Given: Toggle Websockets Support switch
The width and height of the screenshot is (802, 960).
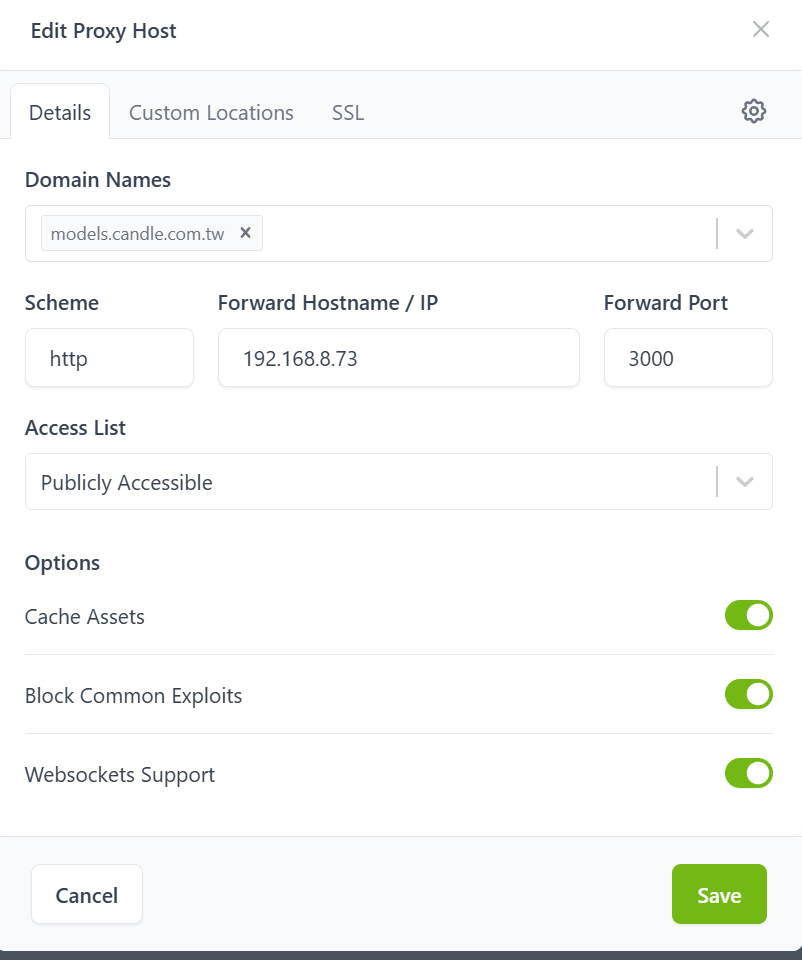Looking at the screenshot, I should click(748, 773).
